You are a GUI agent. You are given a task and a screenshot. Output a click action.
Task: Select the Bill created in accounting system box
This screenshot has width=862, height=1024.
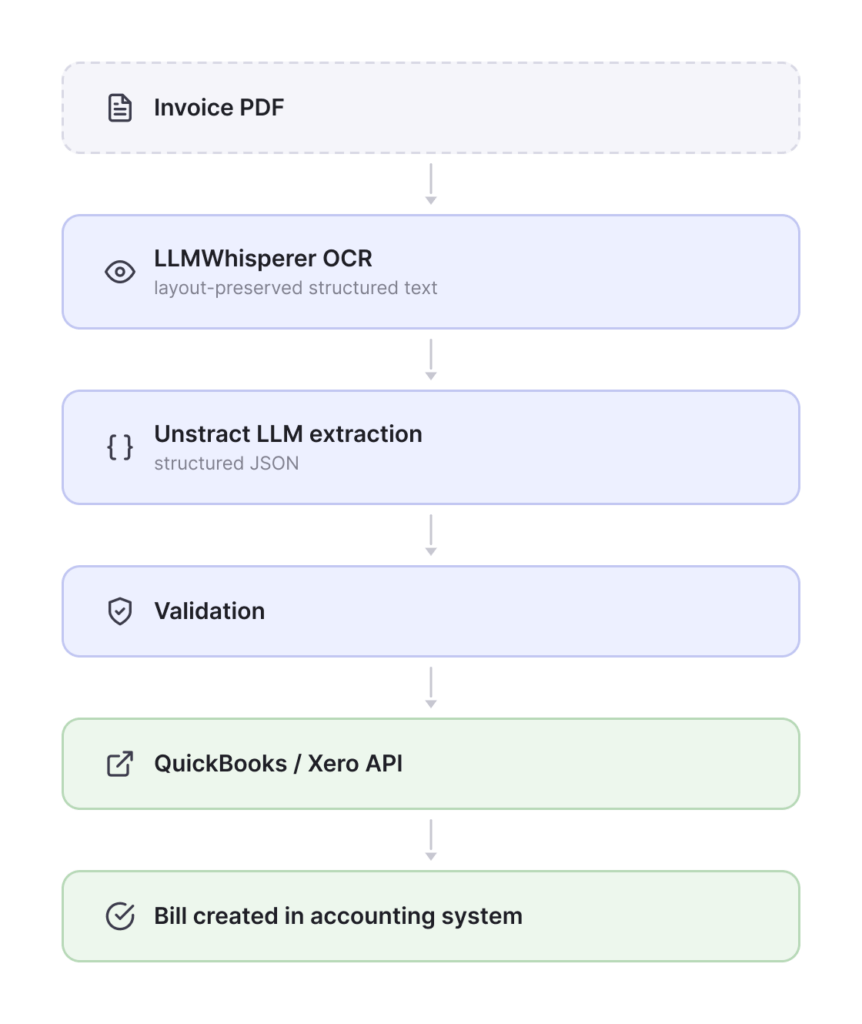(431, 916)
